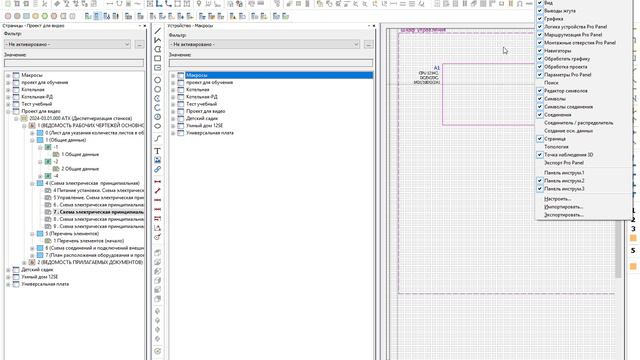Choose 'Импортировать...' in the menu
Viewport: 640px width, 360px height.
563,207
